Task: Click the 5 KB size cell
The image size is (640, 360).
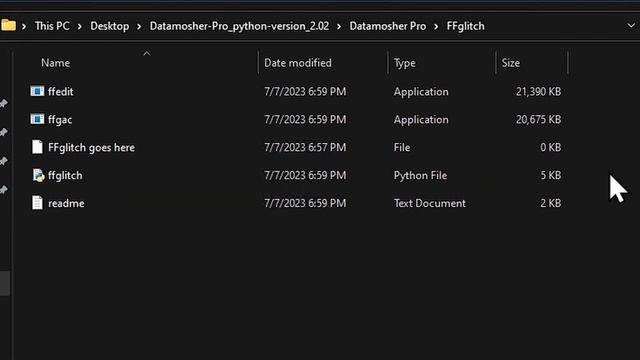Action: click(x=551, y=176)
